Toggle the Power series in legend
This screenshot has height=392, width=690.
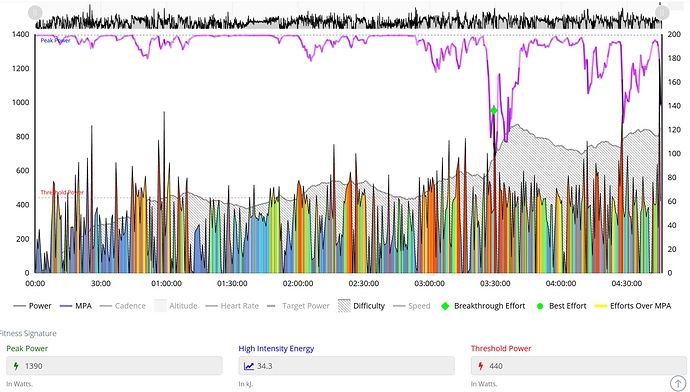32,306
